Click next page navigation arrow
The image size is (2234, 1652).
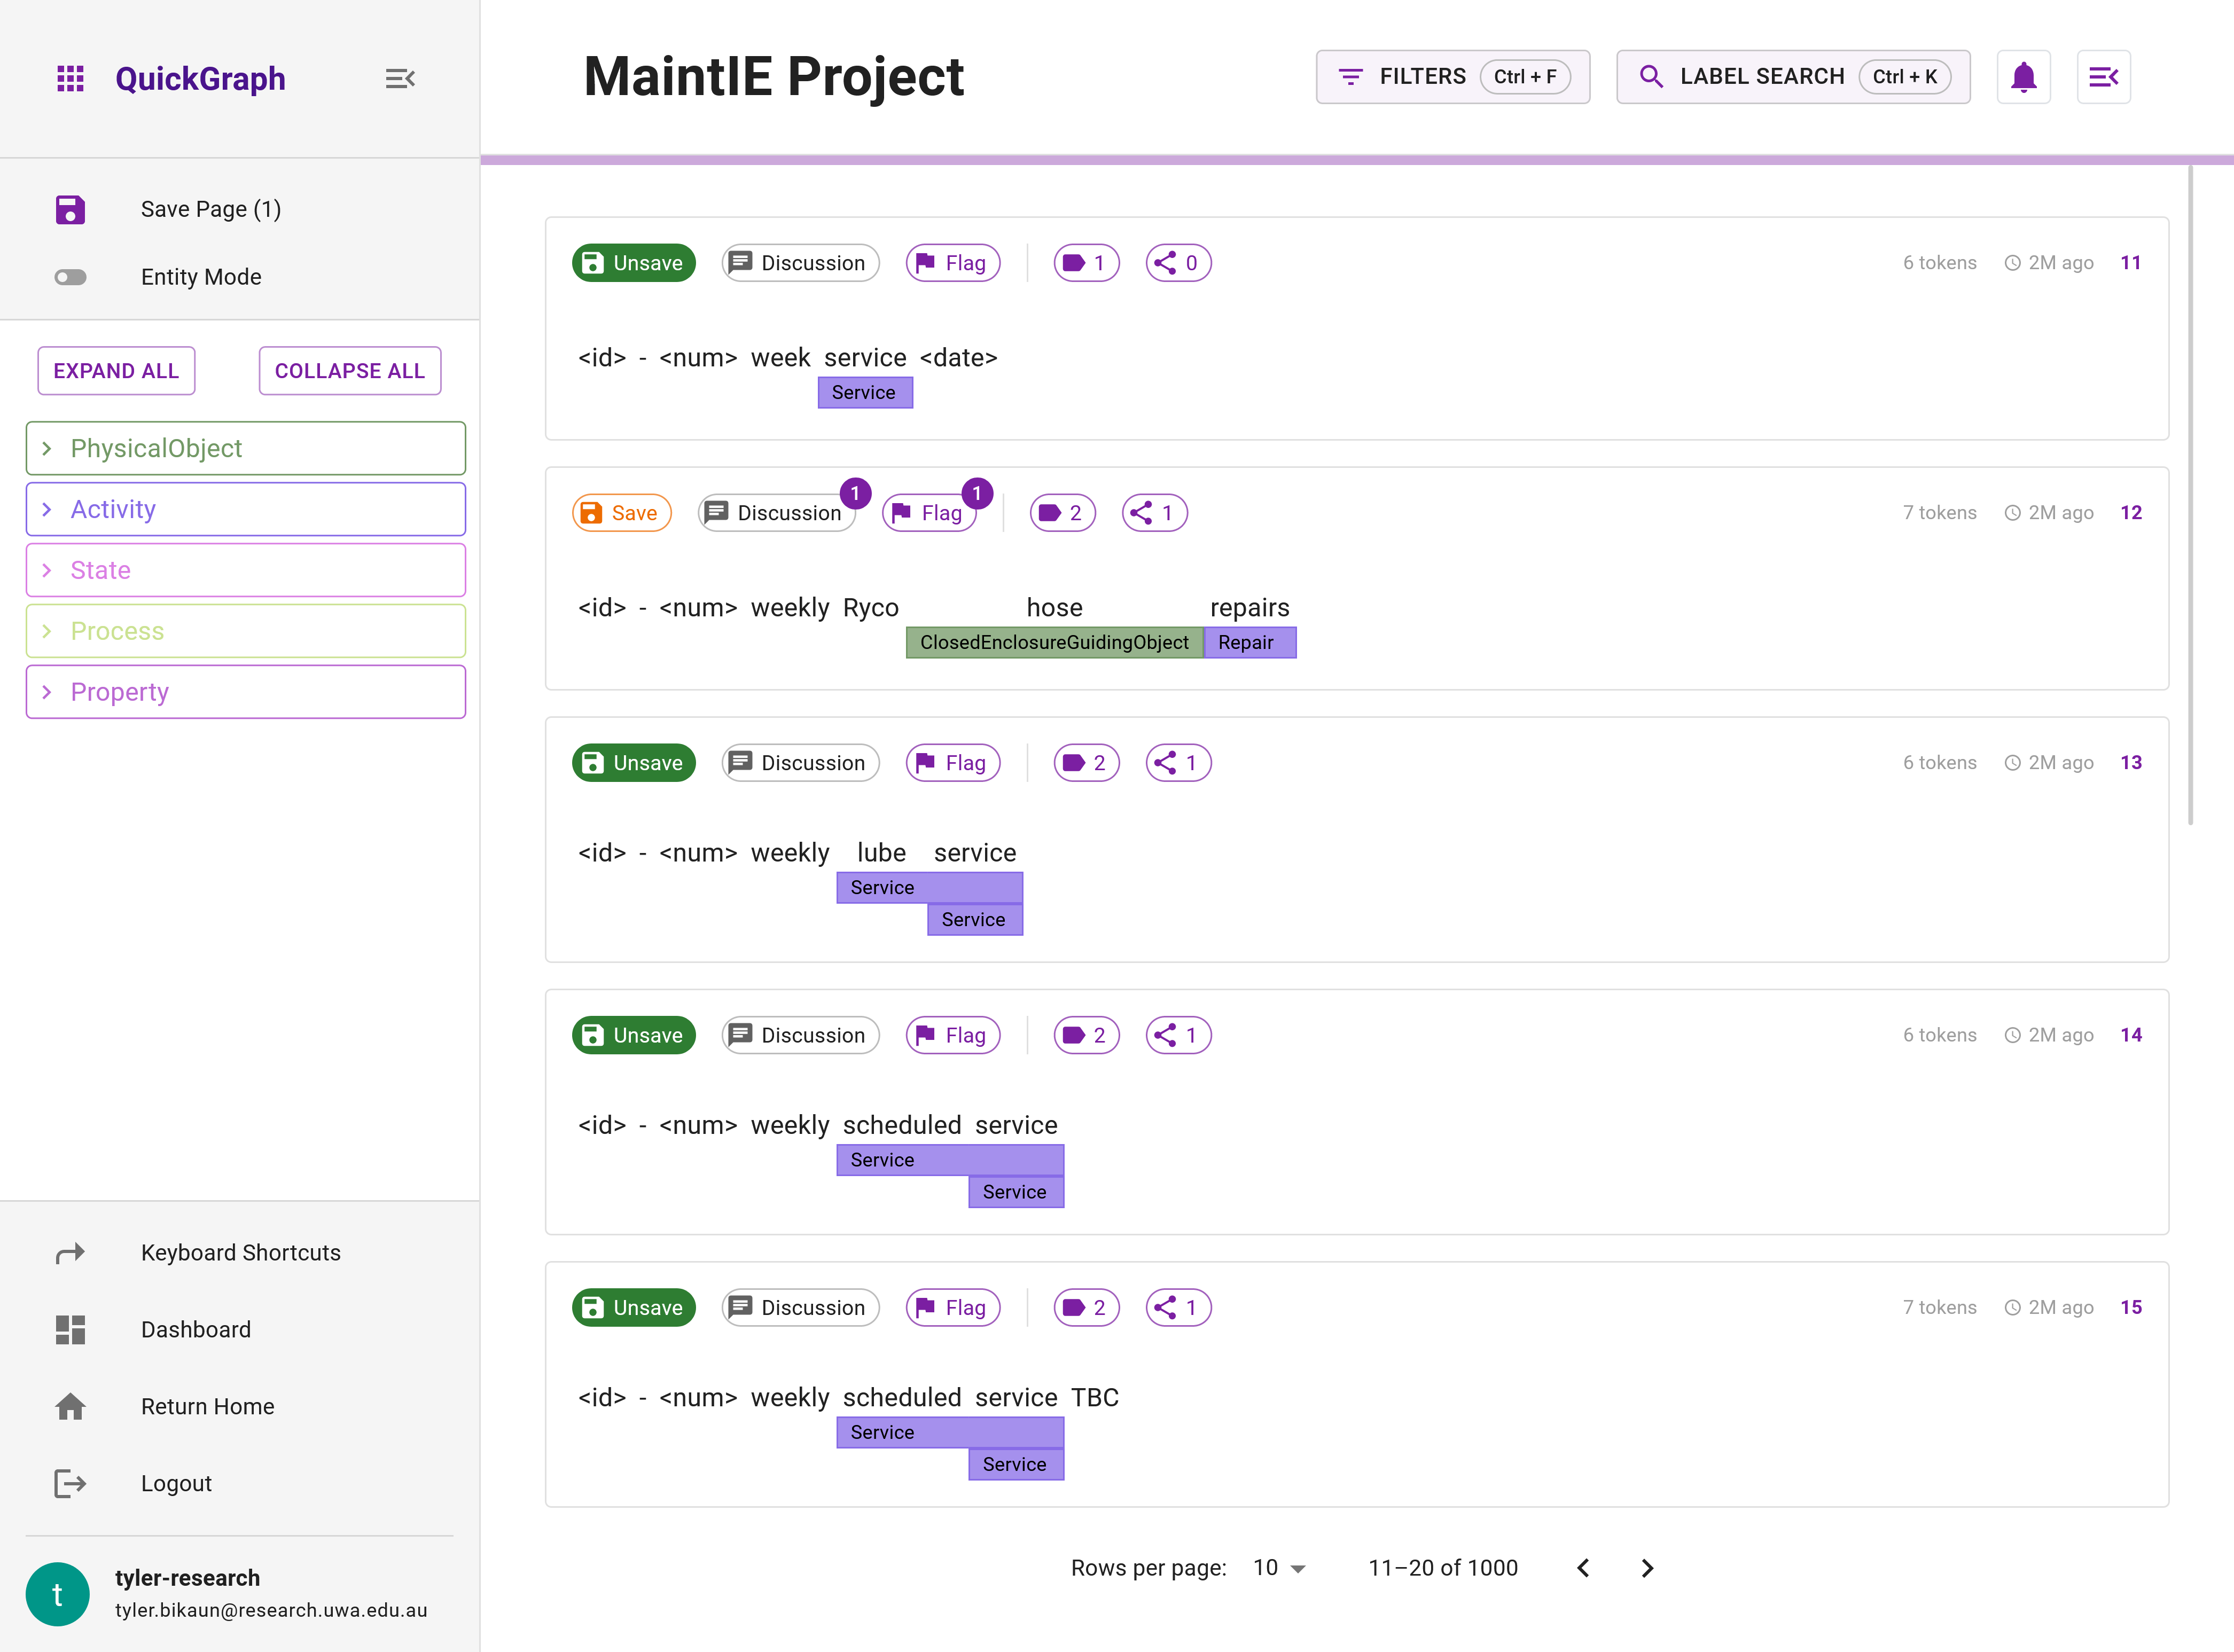(1644, 1567)
